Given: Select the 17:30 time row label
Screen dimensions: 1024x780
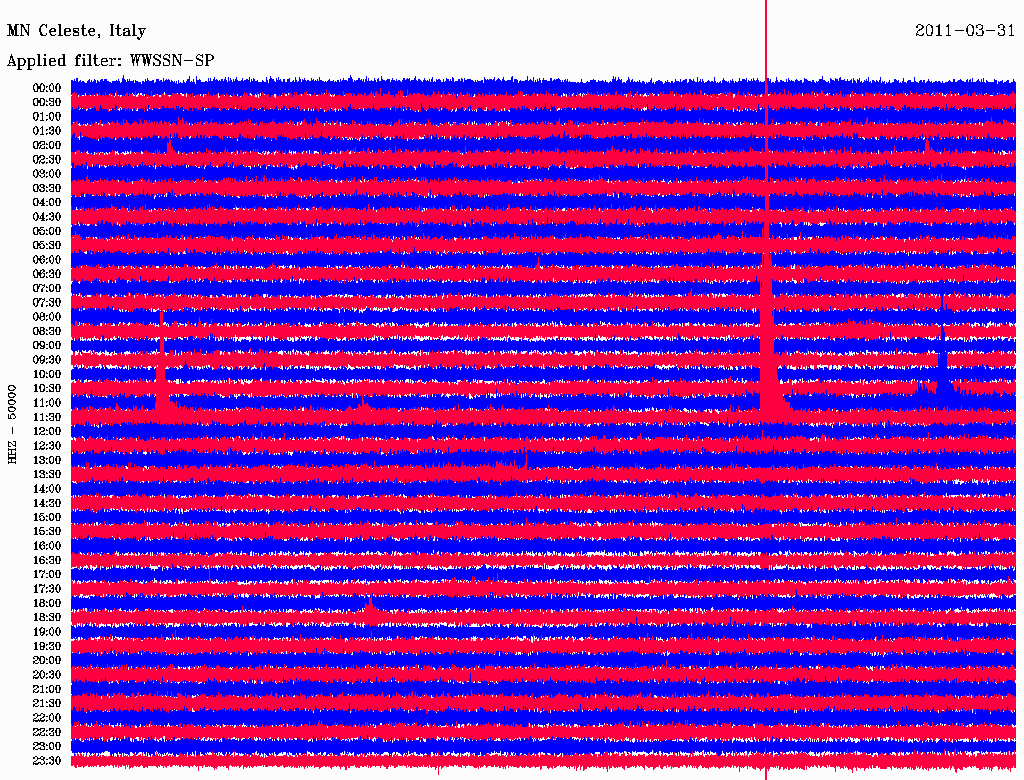Looking at the screenshot, I should point(47,589).
